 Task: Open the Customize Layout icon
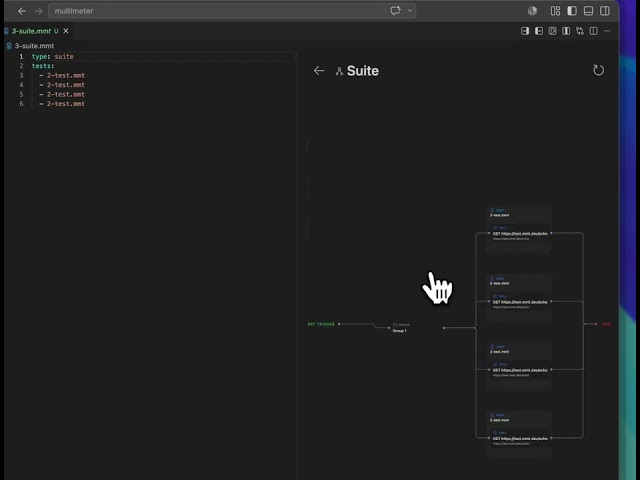[x=556, y=11]
